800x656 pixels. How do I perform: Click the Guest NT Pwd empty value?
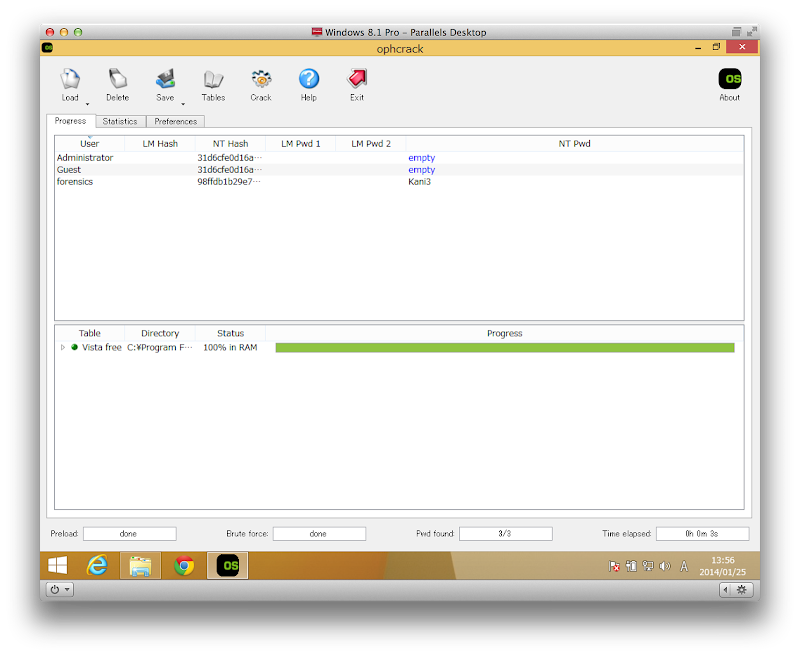(x=421, y=170)
